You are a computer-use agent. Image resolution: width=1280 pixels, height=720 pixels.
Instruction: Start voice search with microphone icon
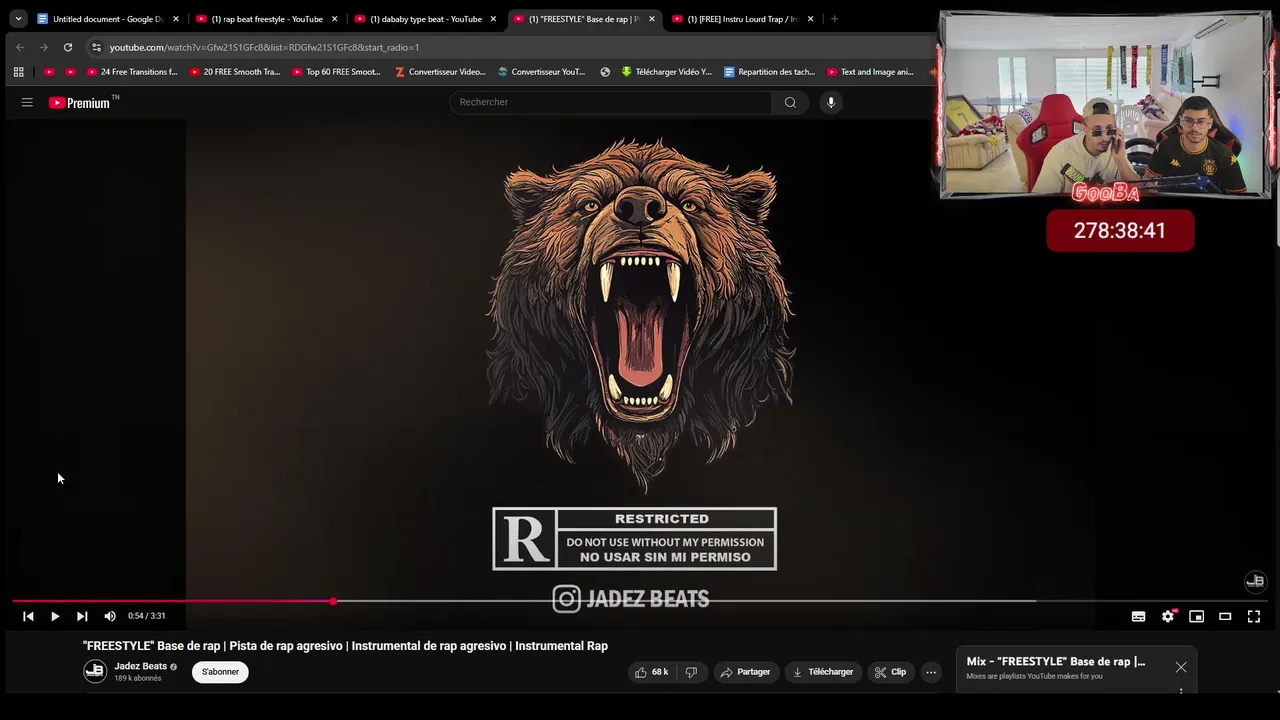(830, 102)
